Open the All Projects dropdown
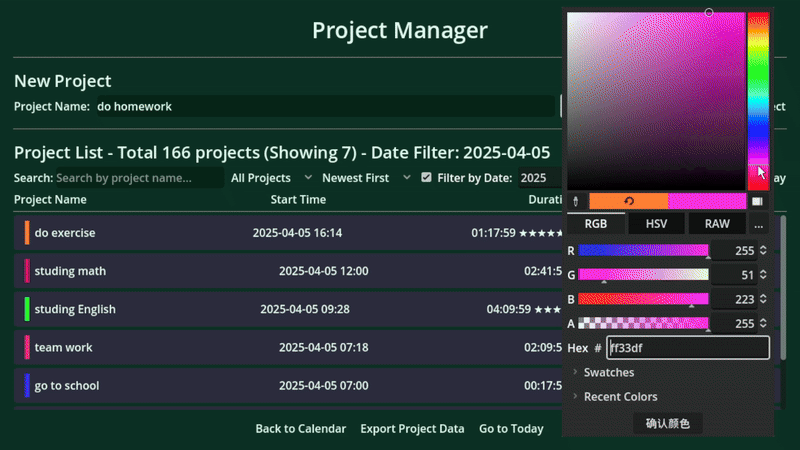800x450 pixels. click(260, 178)
